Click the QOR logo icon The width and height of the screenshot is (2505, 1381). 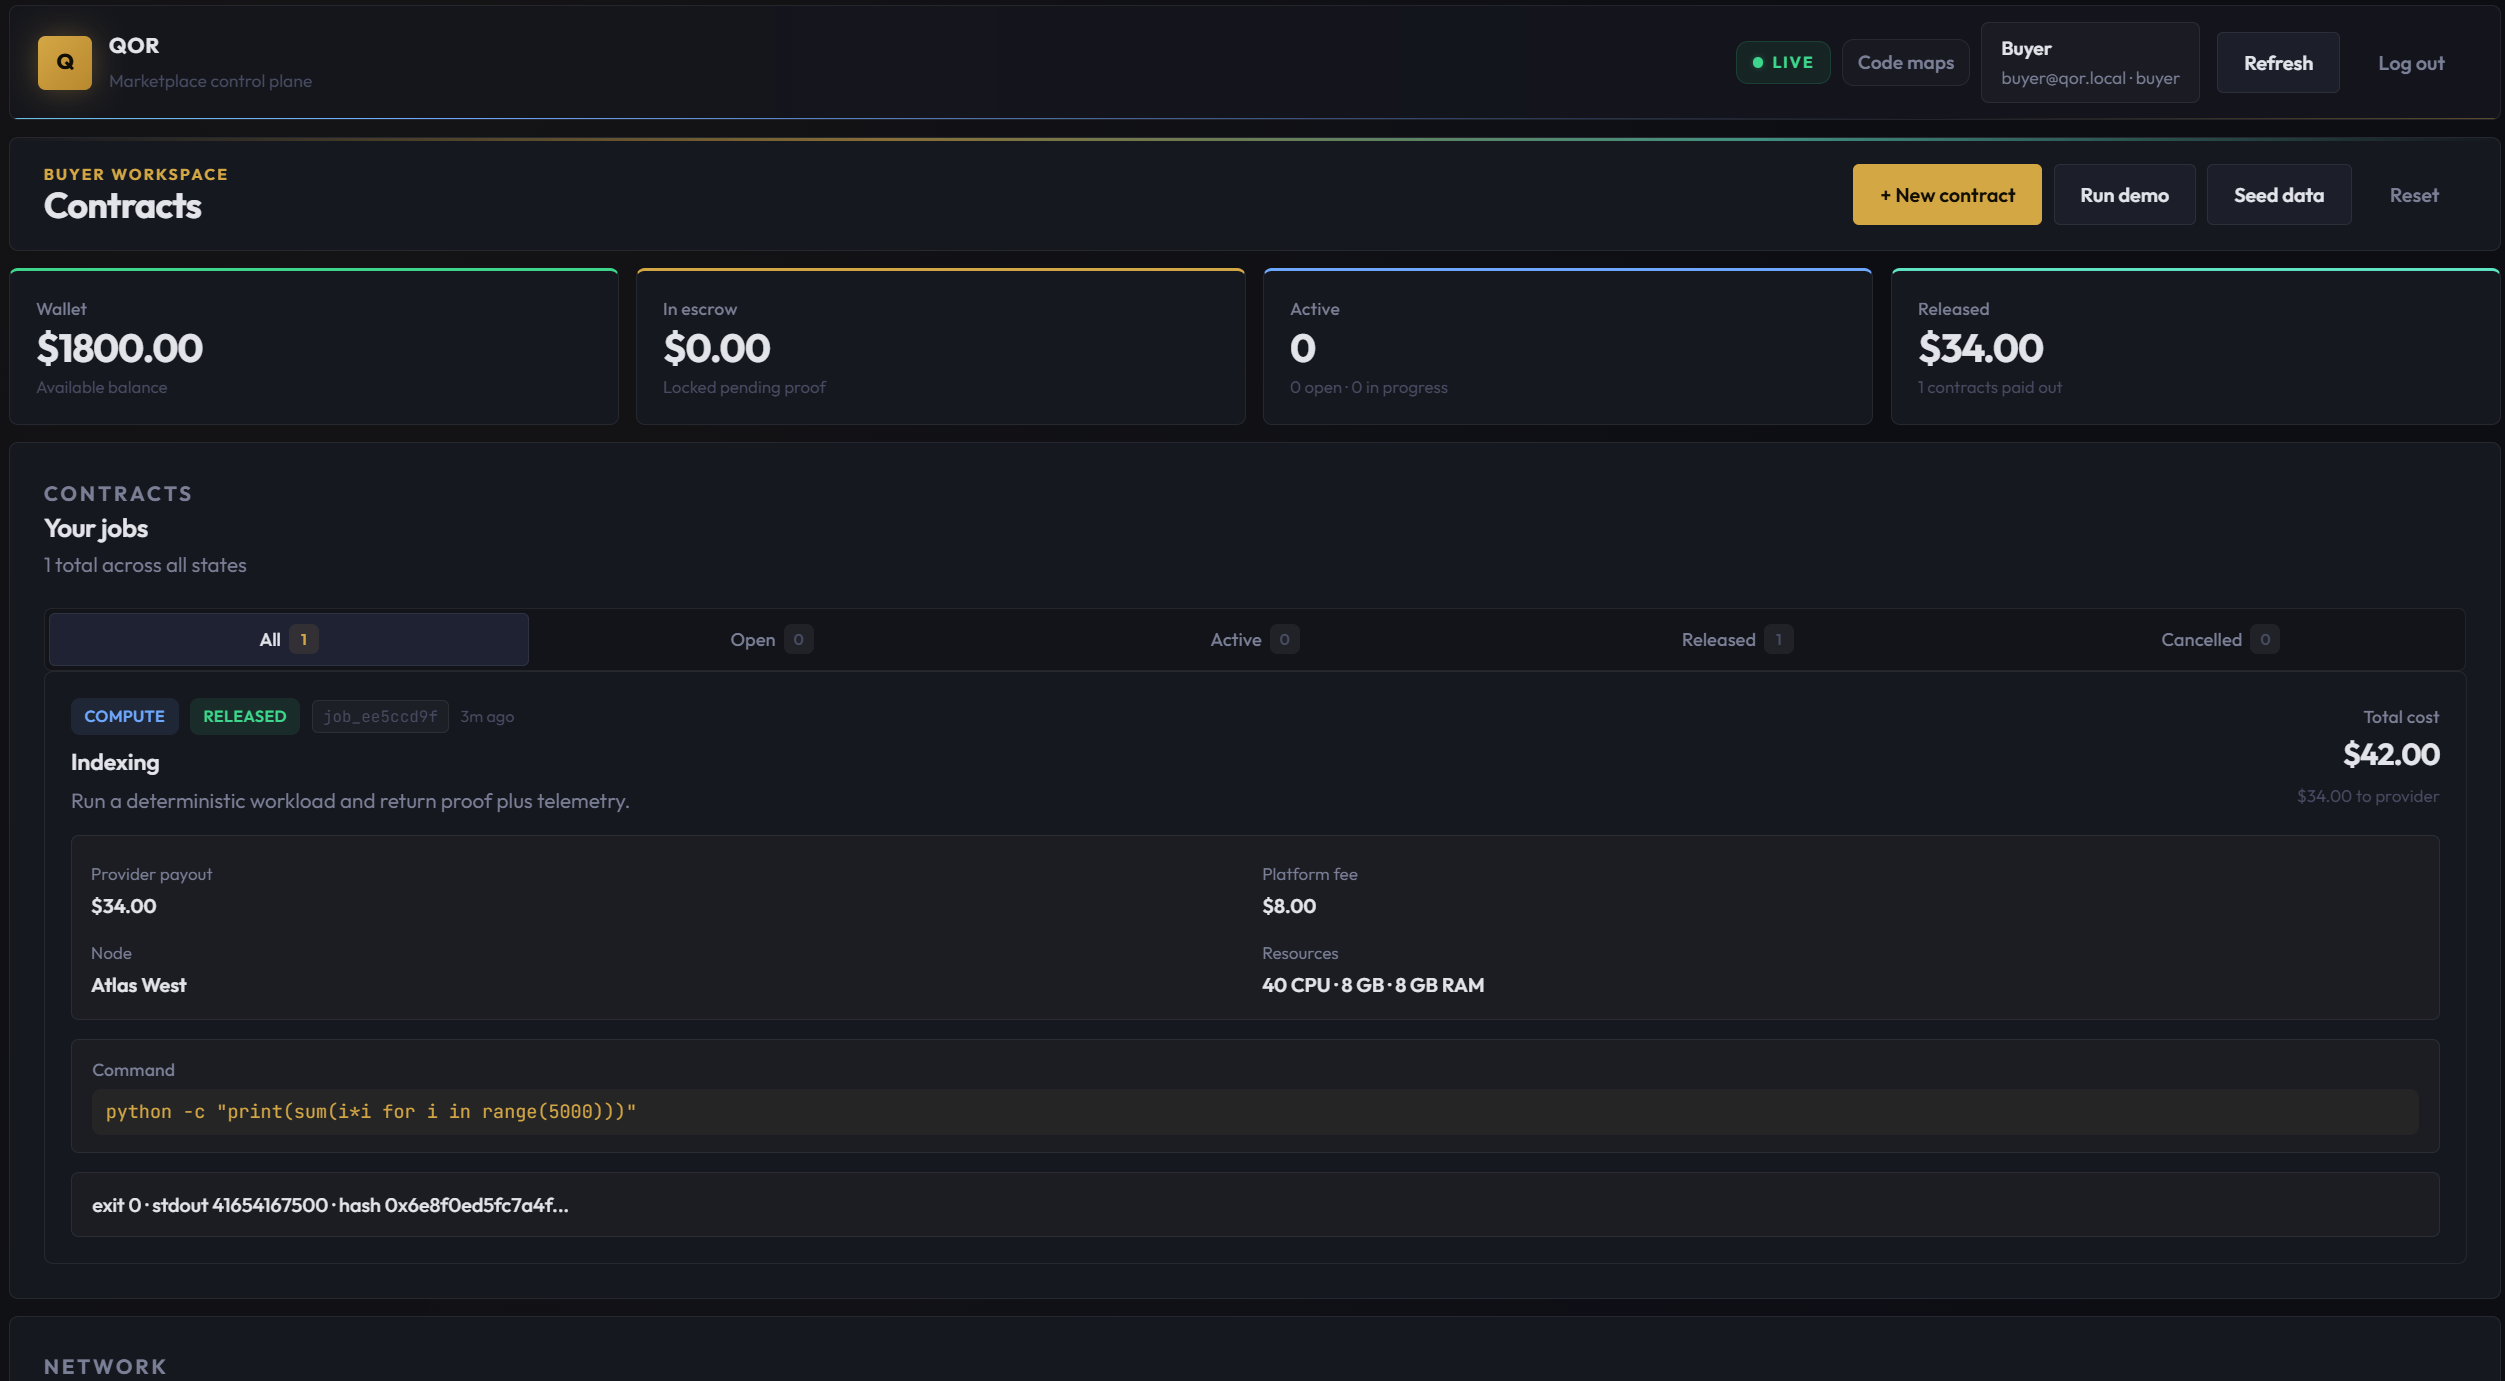pyautogui.click(x=65, y=63)
